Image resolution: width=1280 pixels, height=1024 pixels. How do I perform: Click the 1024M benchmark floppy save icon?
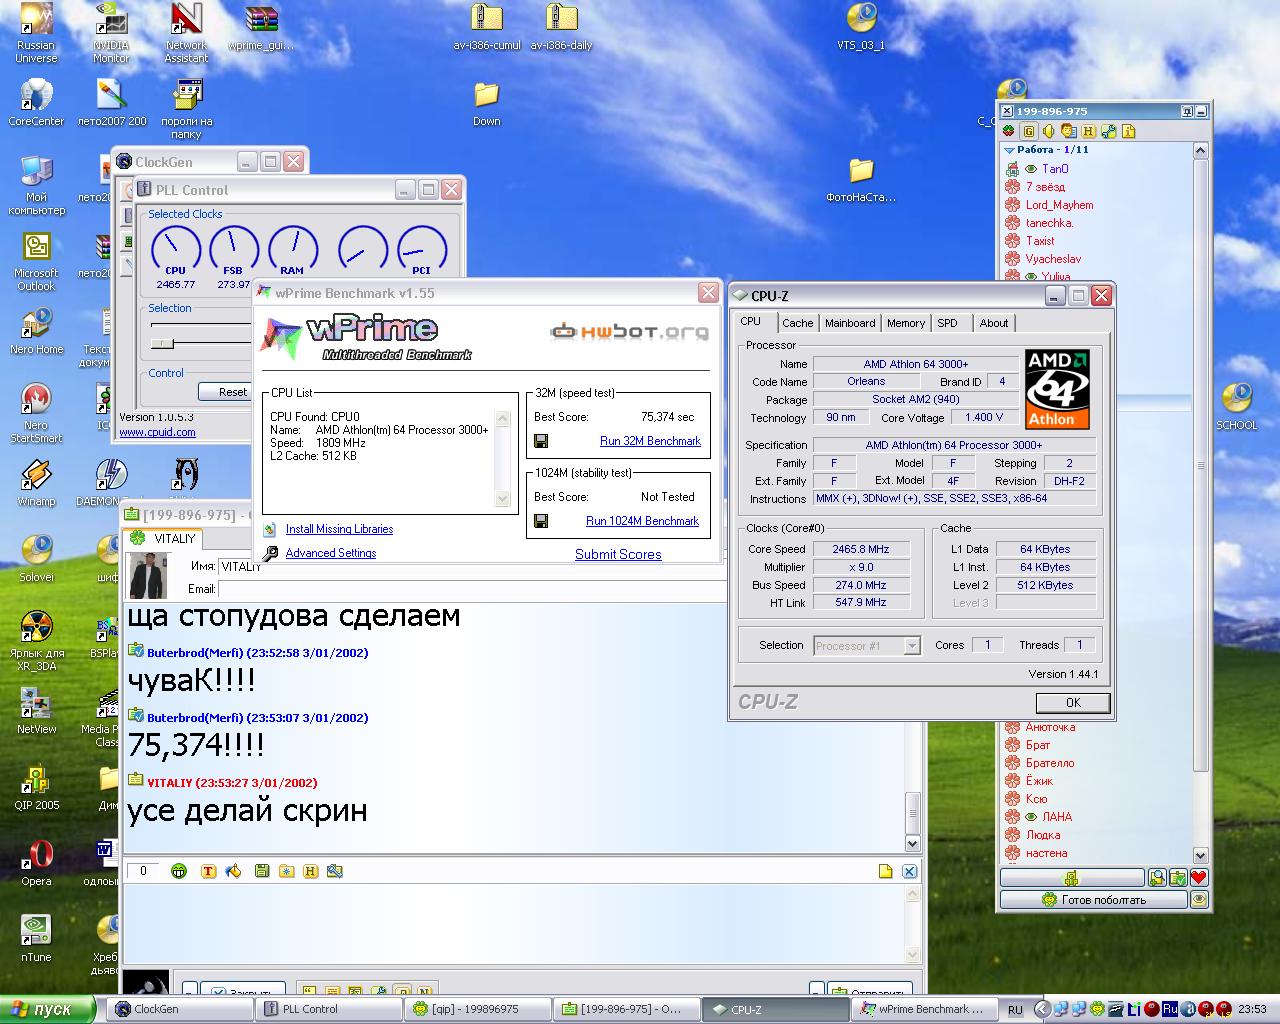tap(541, 521)
